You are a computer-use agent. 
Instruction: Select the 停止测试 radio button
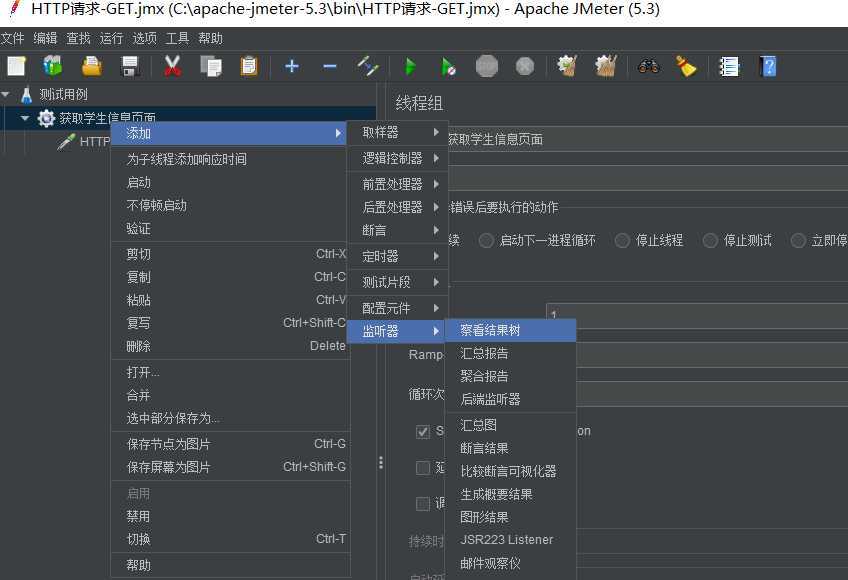click(710, 240)
